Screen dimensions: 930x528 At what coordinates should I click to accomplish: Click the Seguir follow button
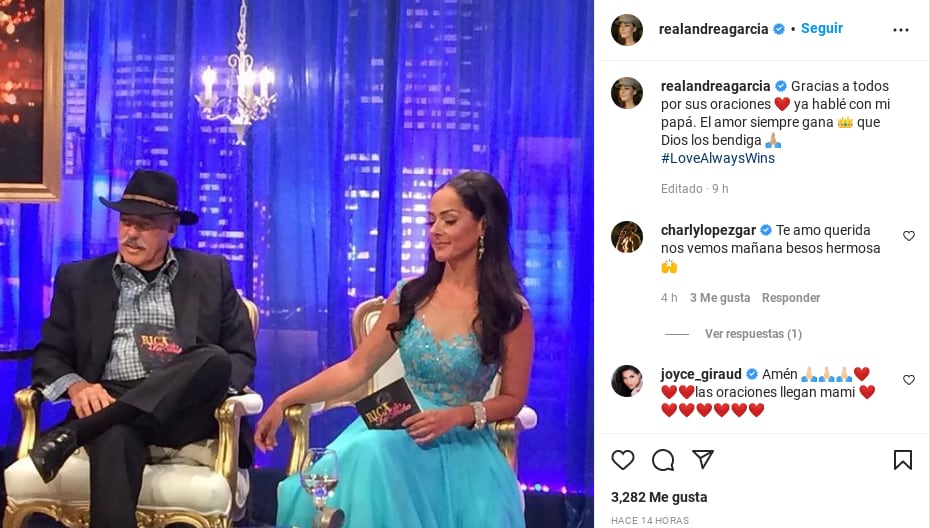[821, 28]
